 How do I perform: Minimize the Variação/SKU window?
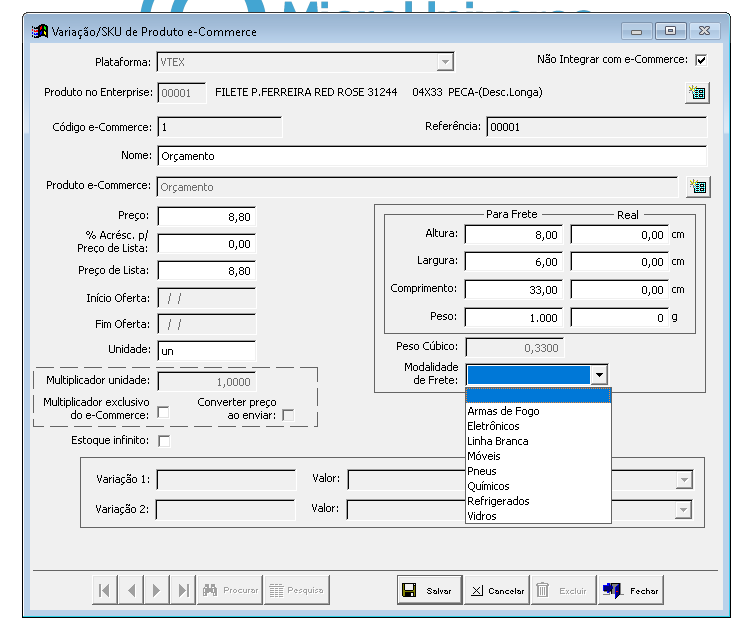[x=636, y=31]
